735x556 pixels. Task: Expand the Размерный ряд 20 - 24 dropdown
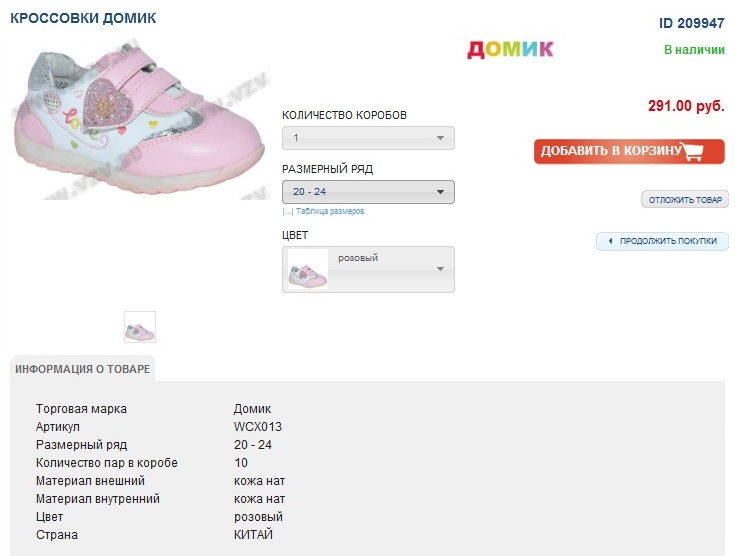click(x=368, y=192)
